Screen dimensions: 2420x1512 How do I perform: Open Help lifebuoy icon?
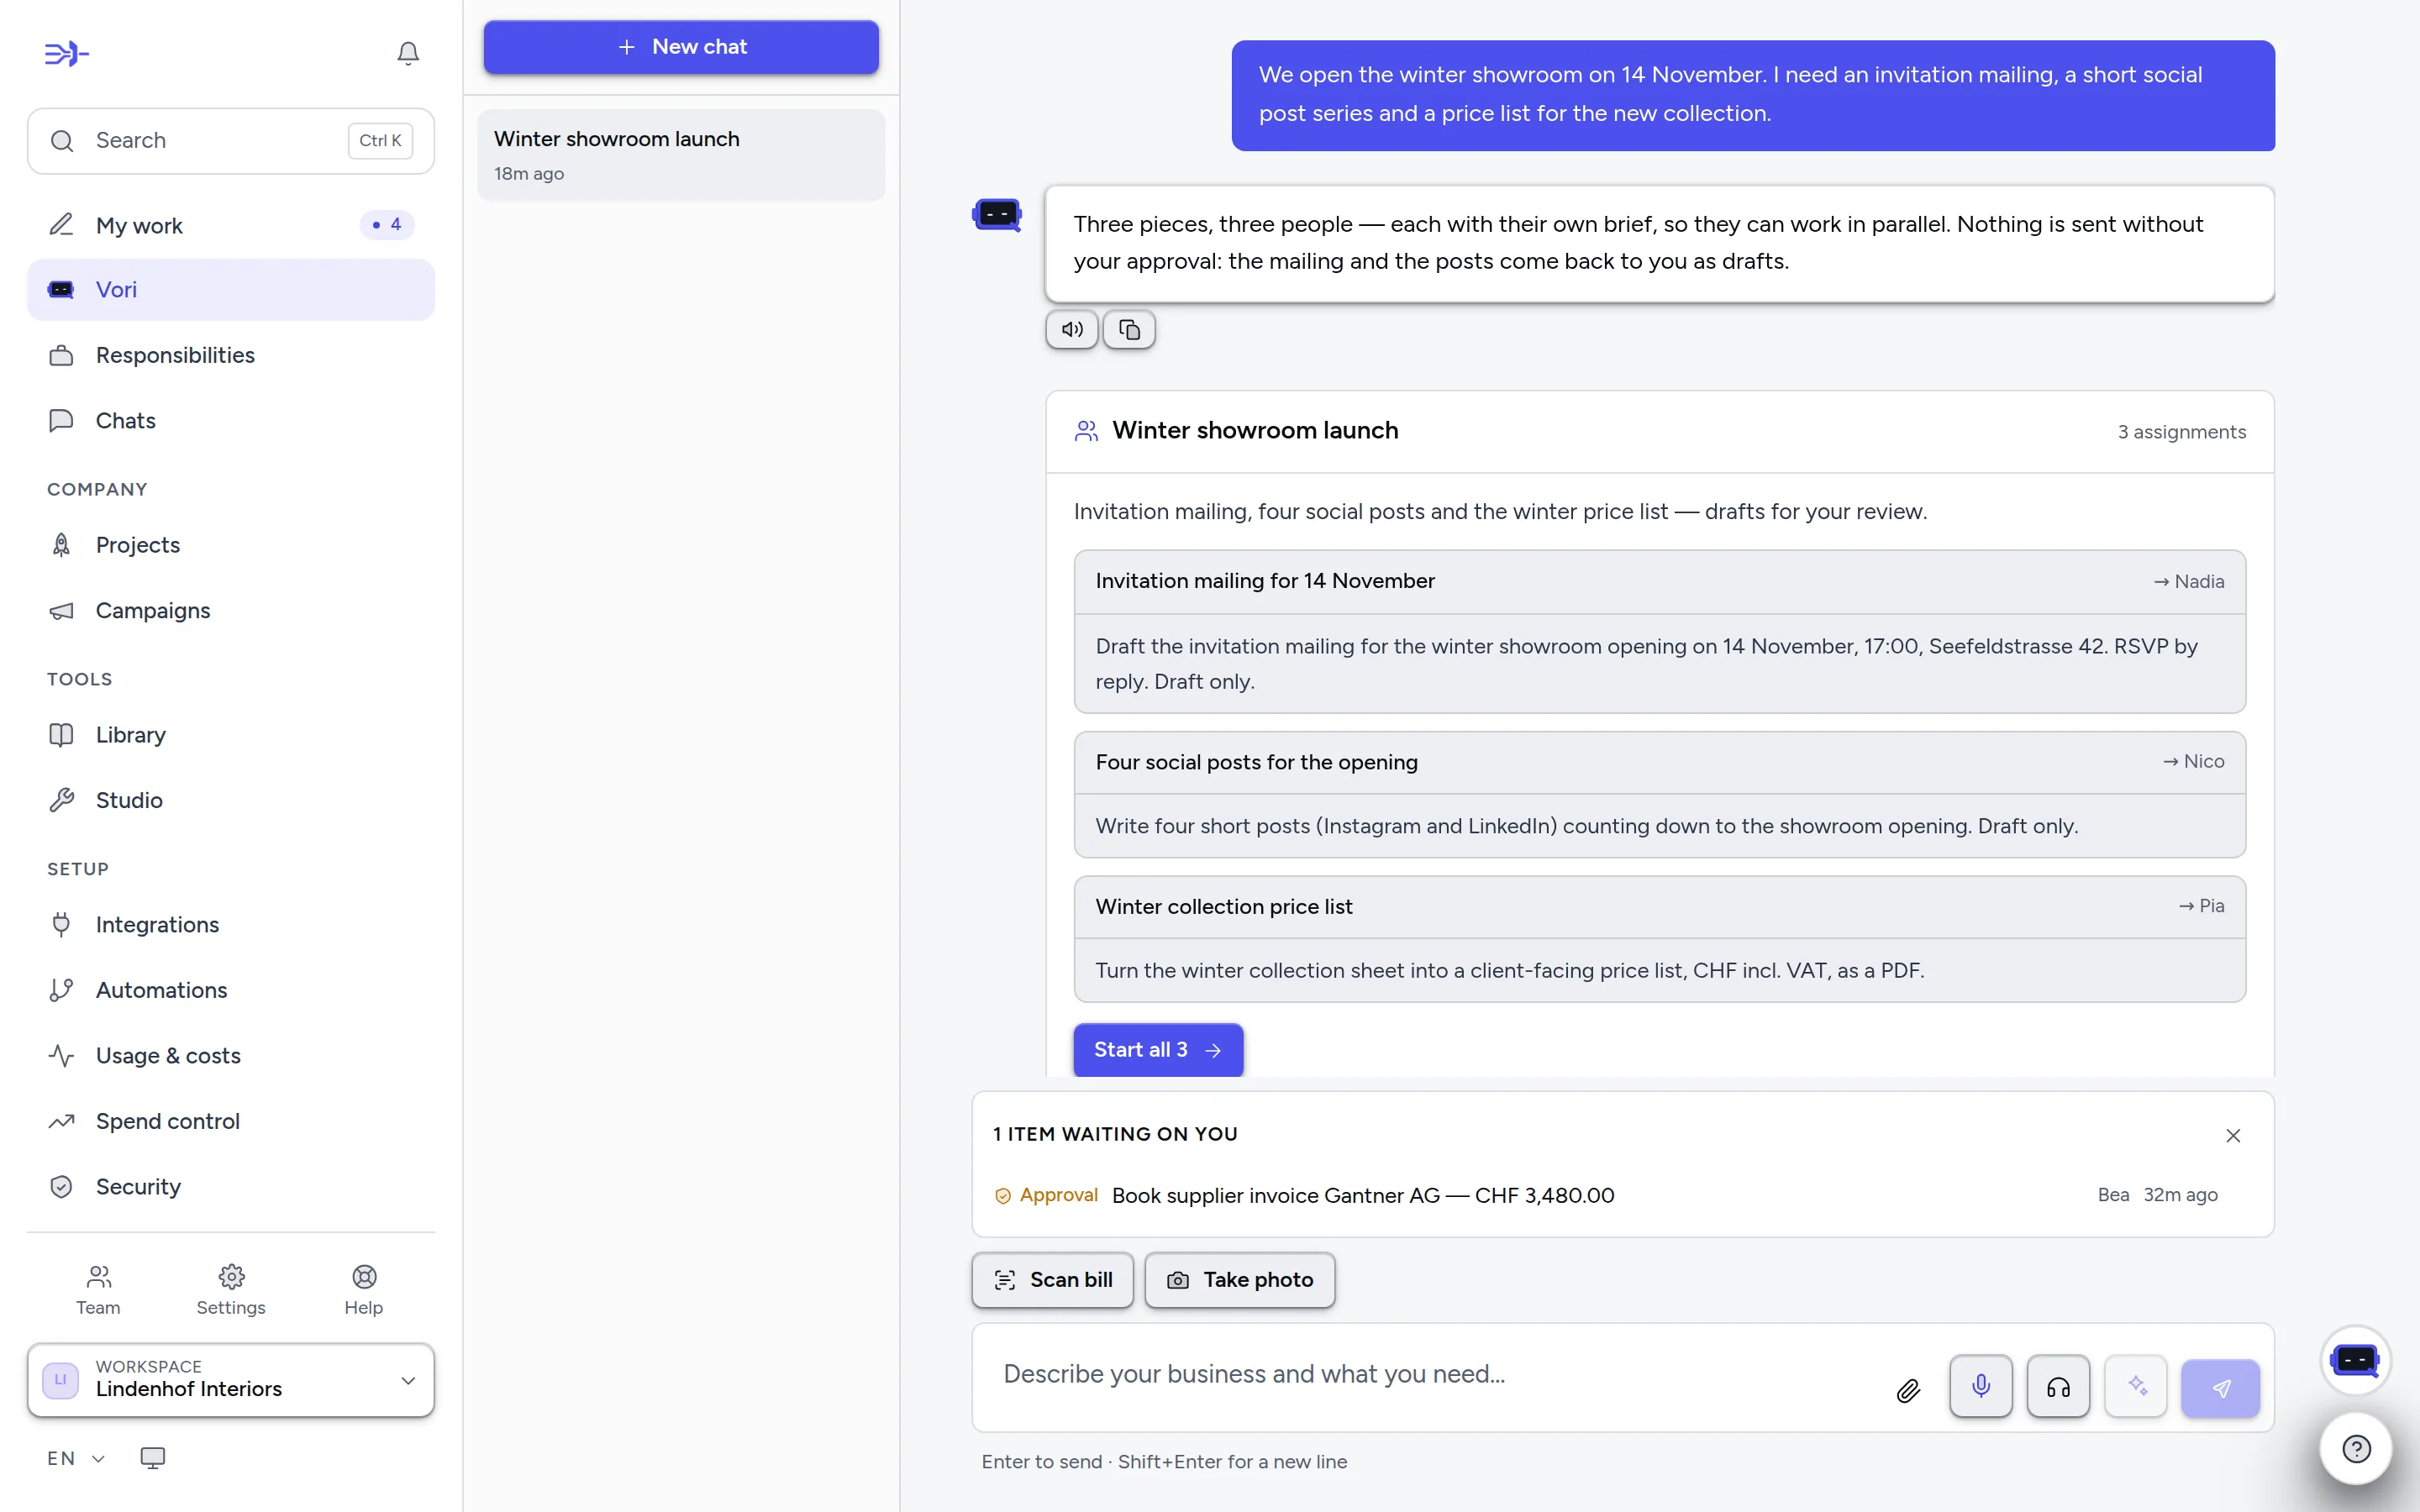click(364, 1290)
